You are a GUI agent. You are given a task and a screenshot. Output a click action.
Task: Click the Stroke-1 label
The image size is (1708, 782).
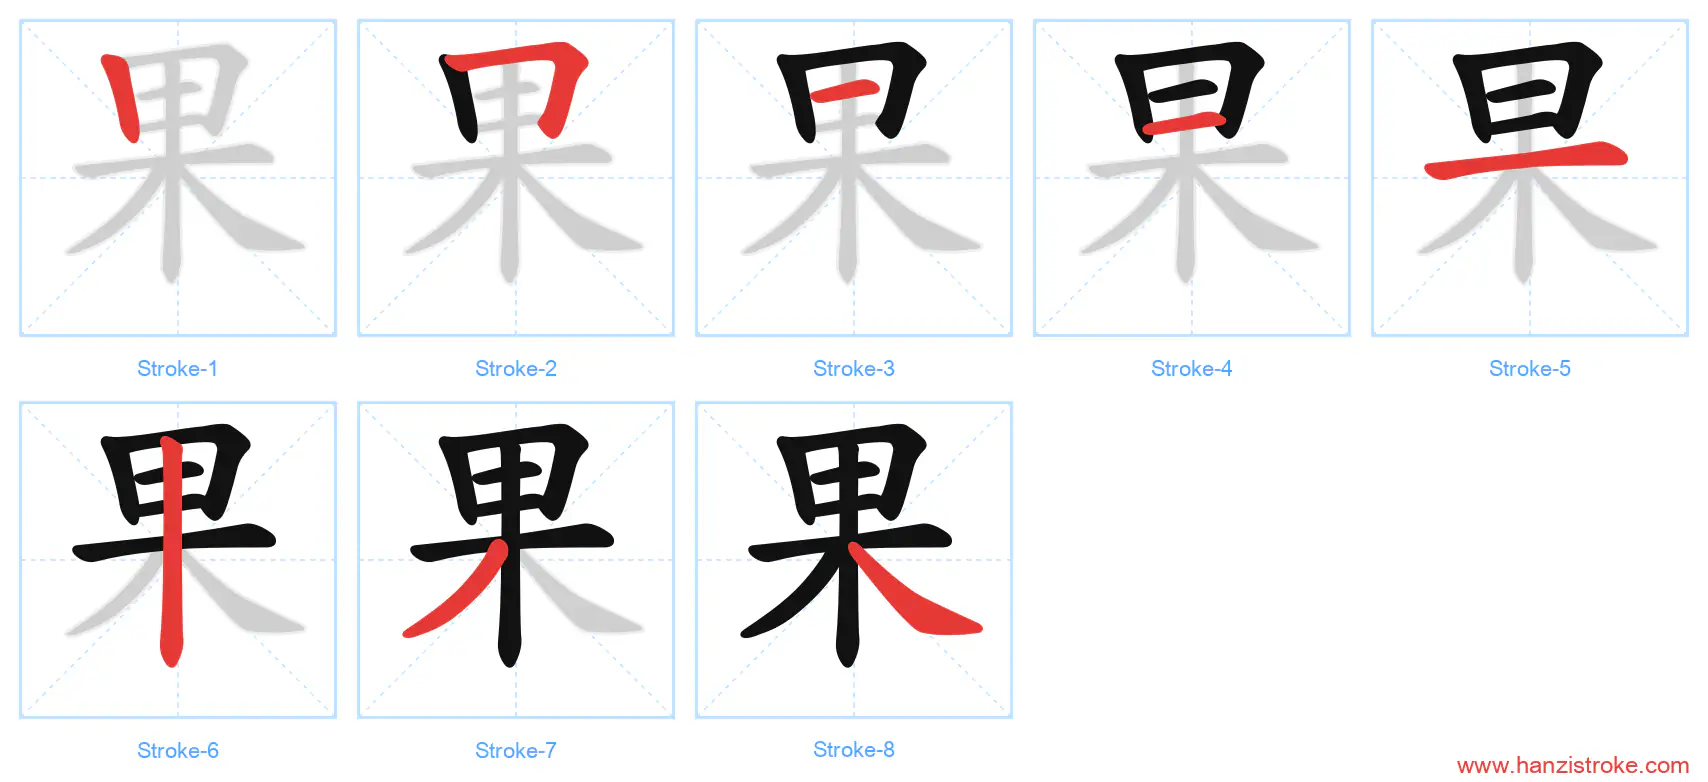coord(178,369)
